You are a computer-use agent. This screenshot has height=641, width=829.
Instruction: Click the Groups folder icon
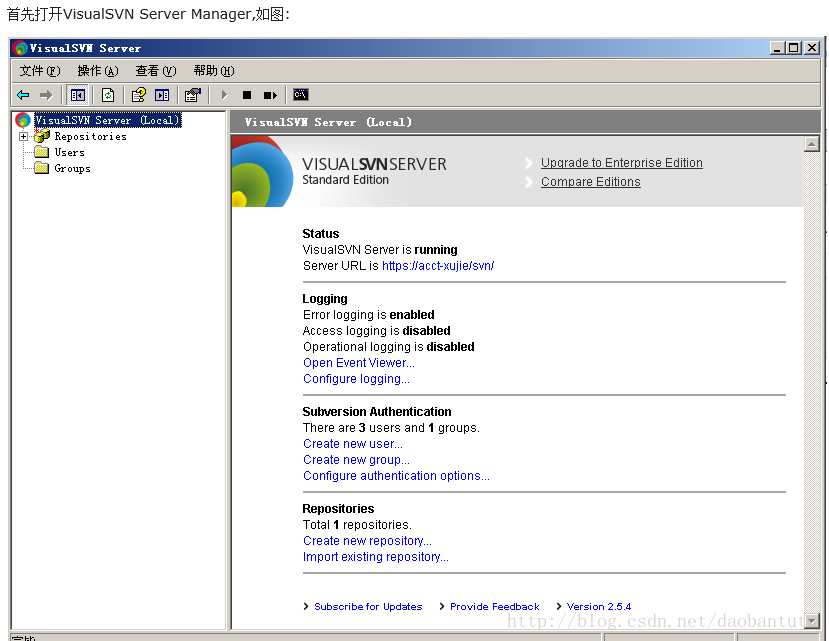pyautogui.click(x=42, y=168)
